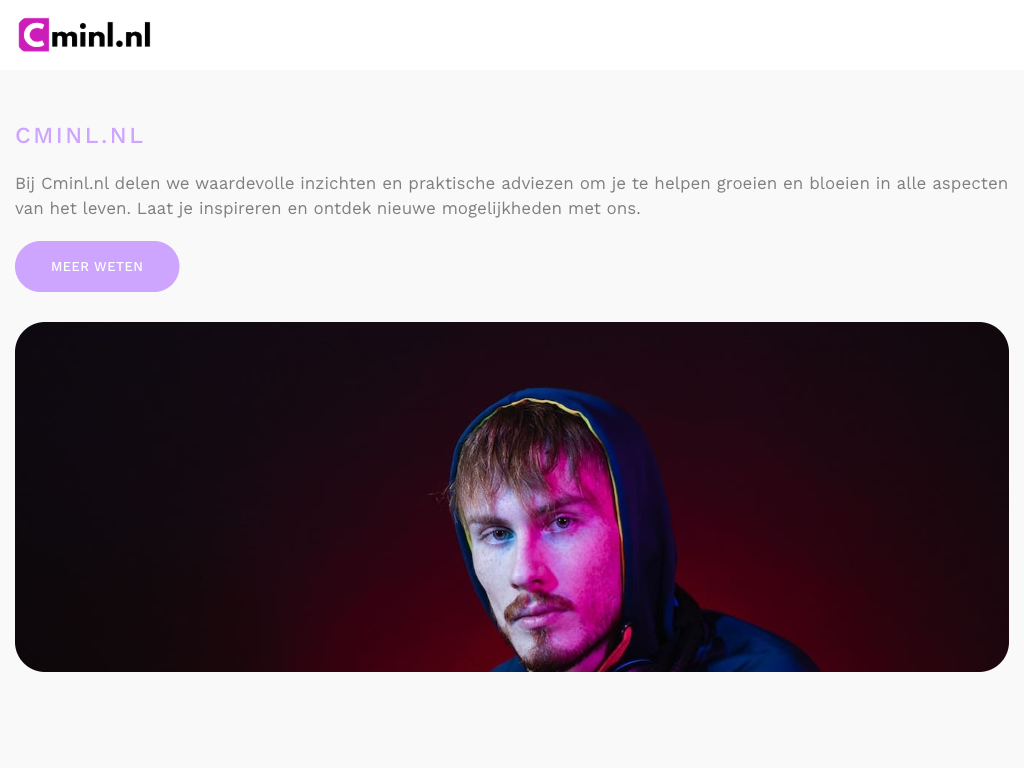Click the word "waardevolle" in the intro text
The width and height of the screenshot is (1024, 768).
[245, 184]
